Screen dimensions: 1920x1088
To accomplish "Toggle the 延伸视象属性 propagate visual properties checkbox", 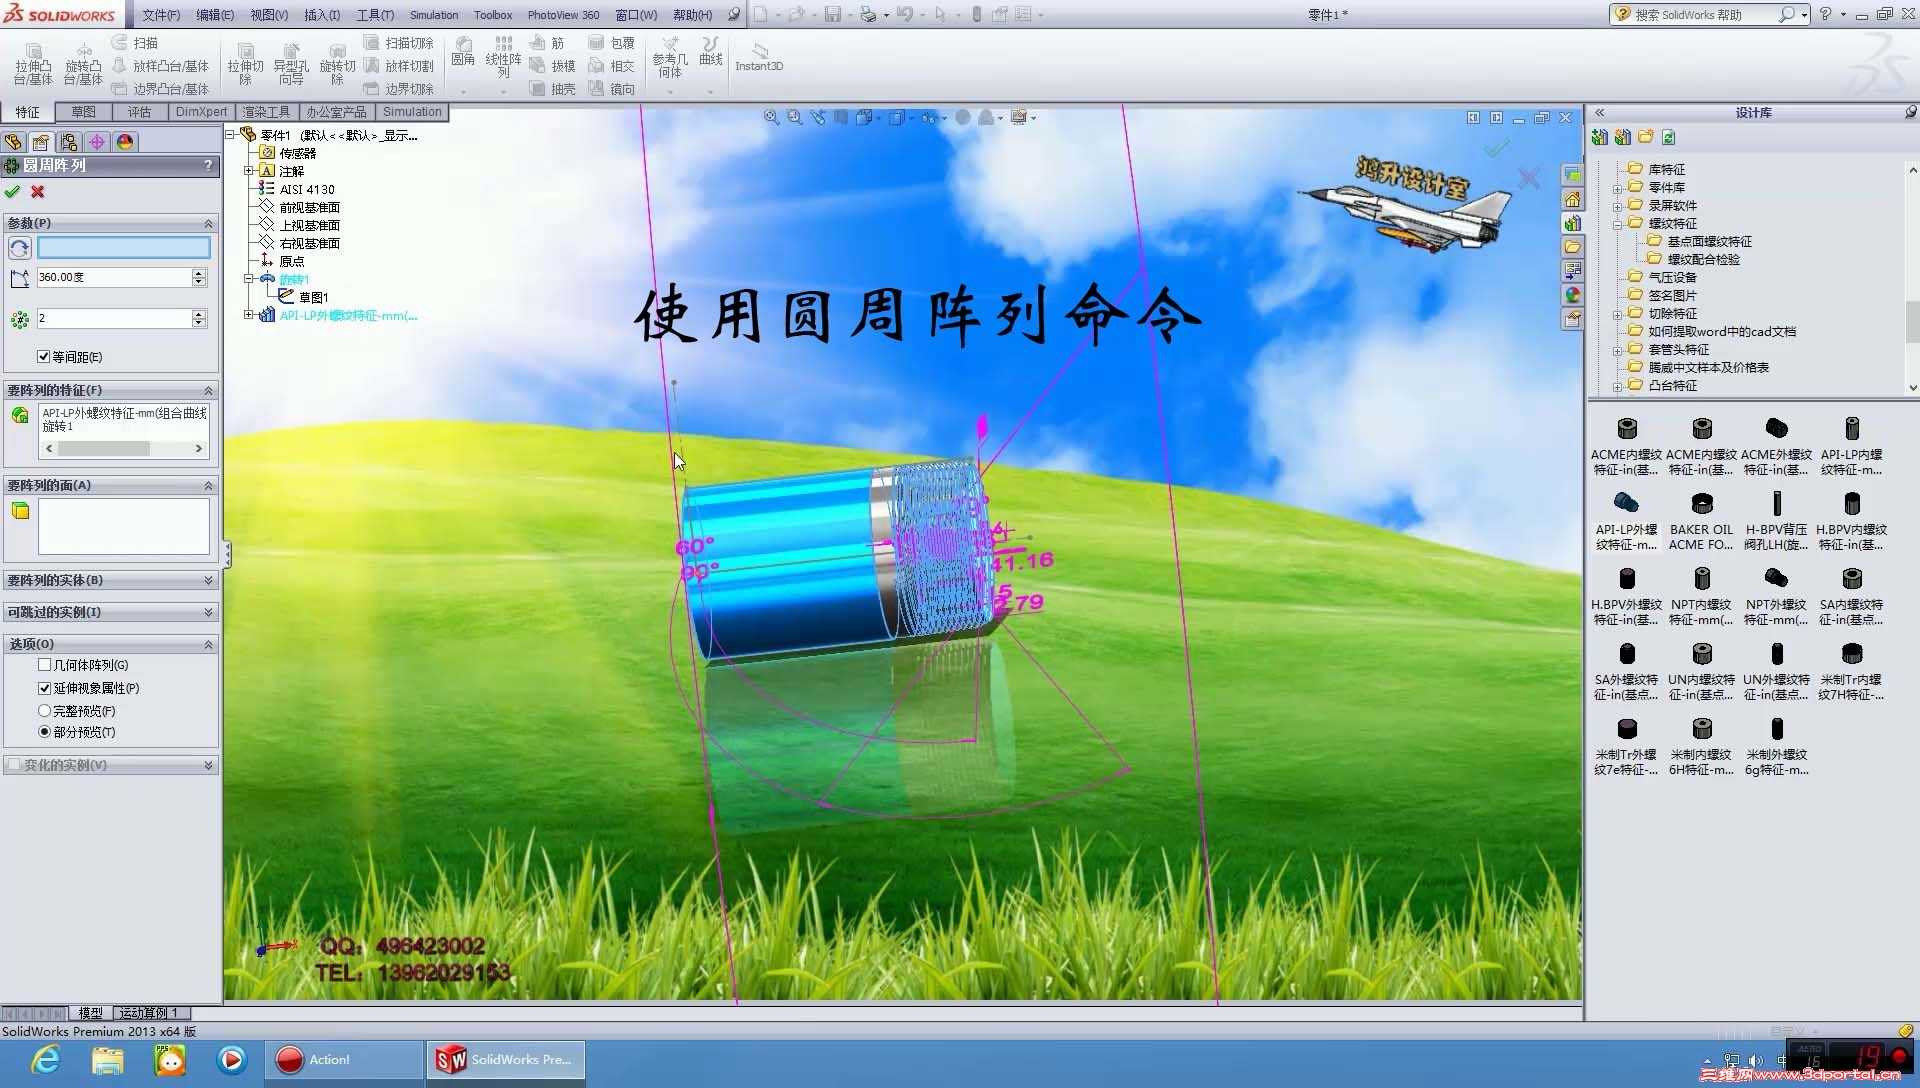I will (44, 688).
